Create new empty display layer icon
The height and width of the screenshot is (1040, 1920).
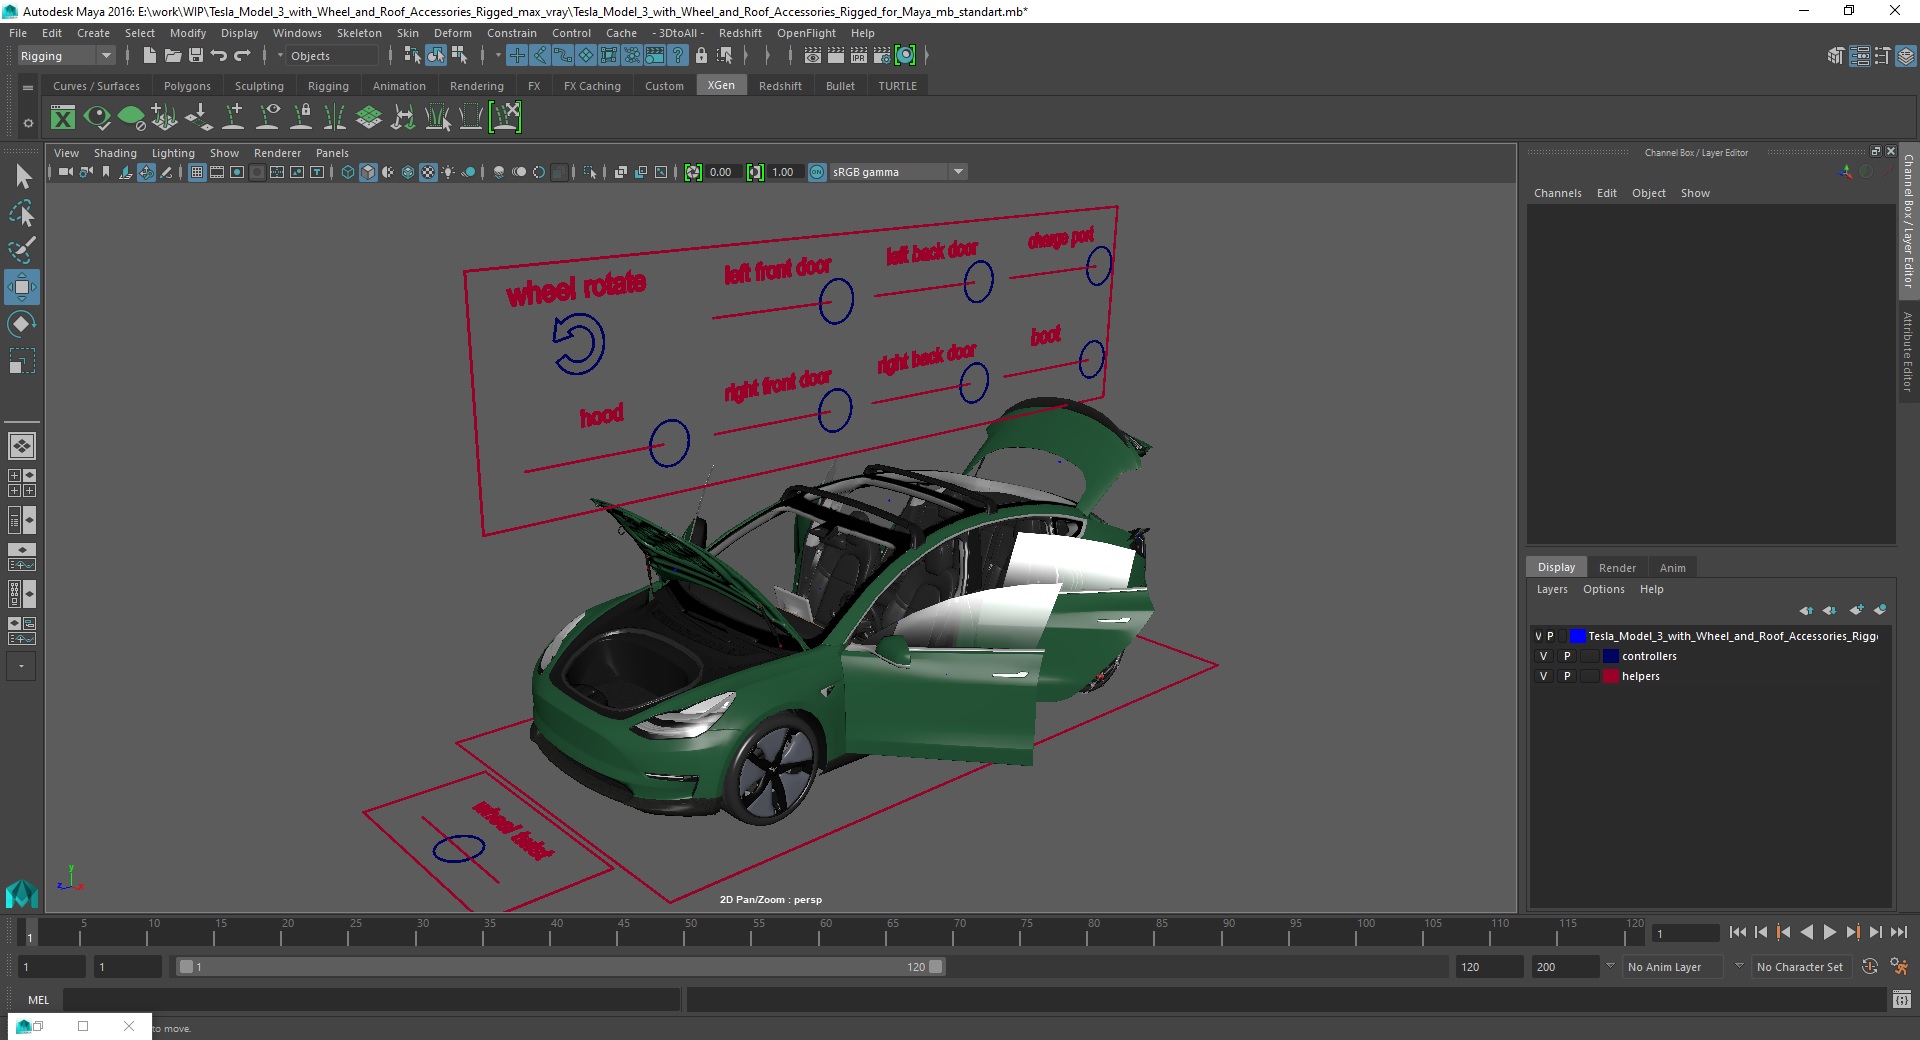(1857, 610)
